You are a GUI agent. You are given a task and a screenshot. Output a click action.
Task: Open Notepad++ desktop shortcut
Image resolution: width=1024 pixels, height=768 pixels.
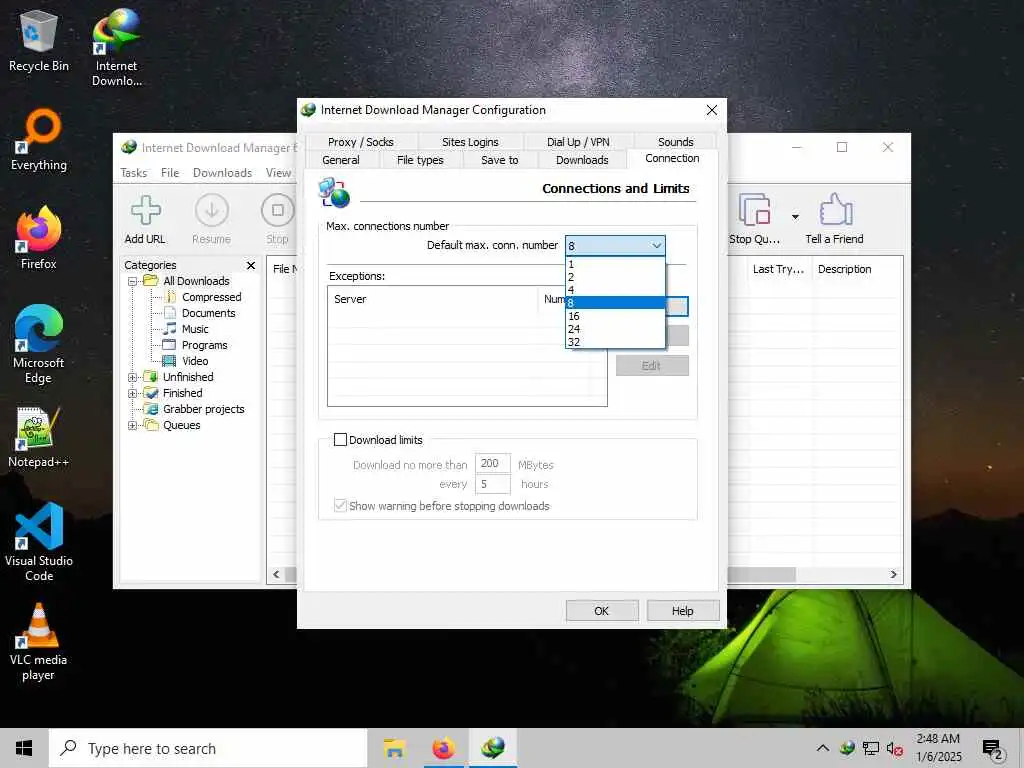[39, 437]
